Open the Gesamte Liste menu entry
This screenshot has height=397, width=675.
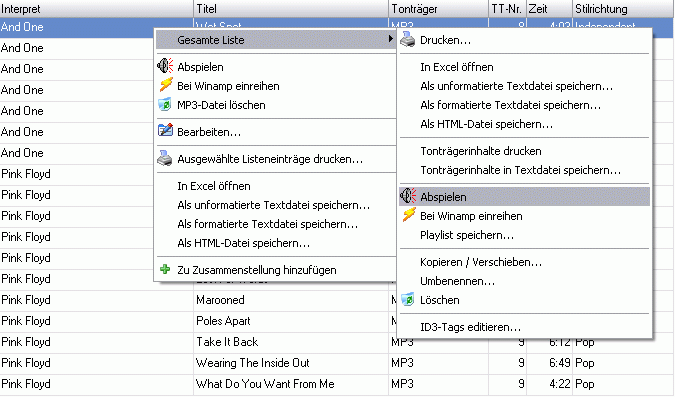click(276, 40)
